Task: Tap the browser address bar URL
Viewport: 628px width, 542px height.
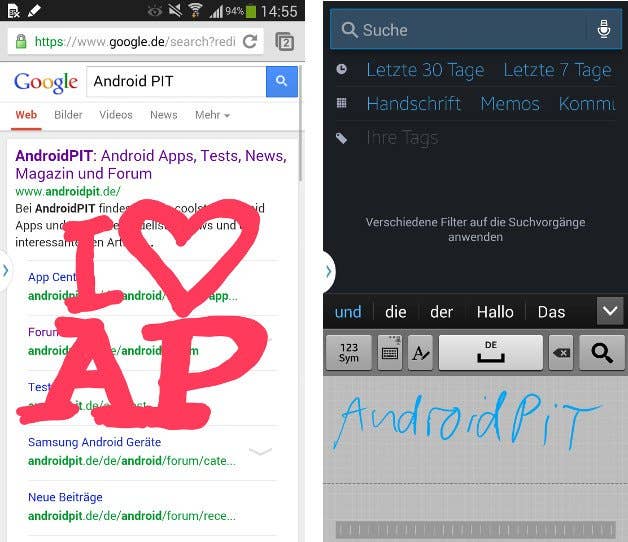Action: [x=135, y=41]
